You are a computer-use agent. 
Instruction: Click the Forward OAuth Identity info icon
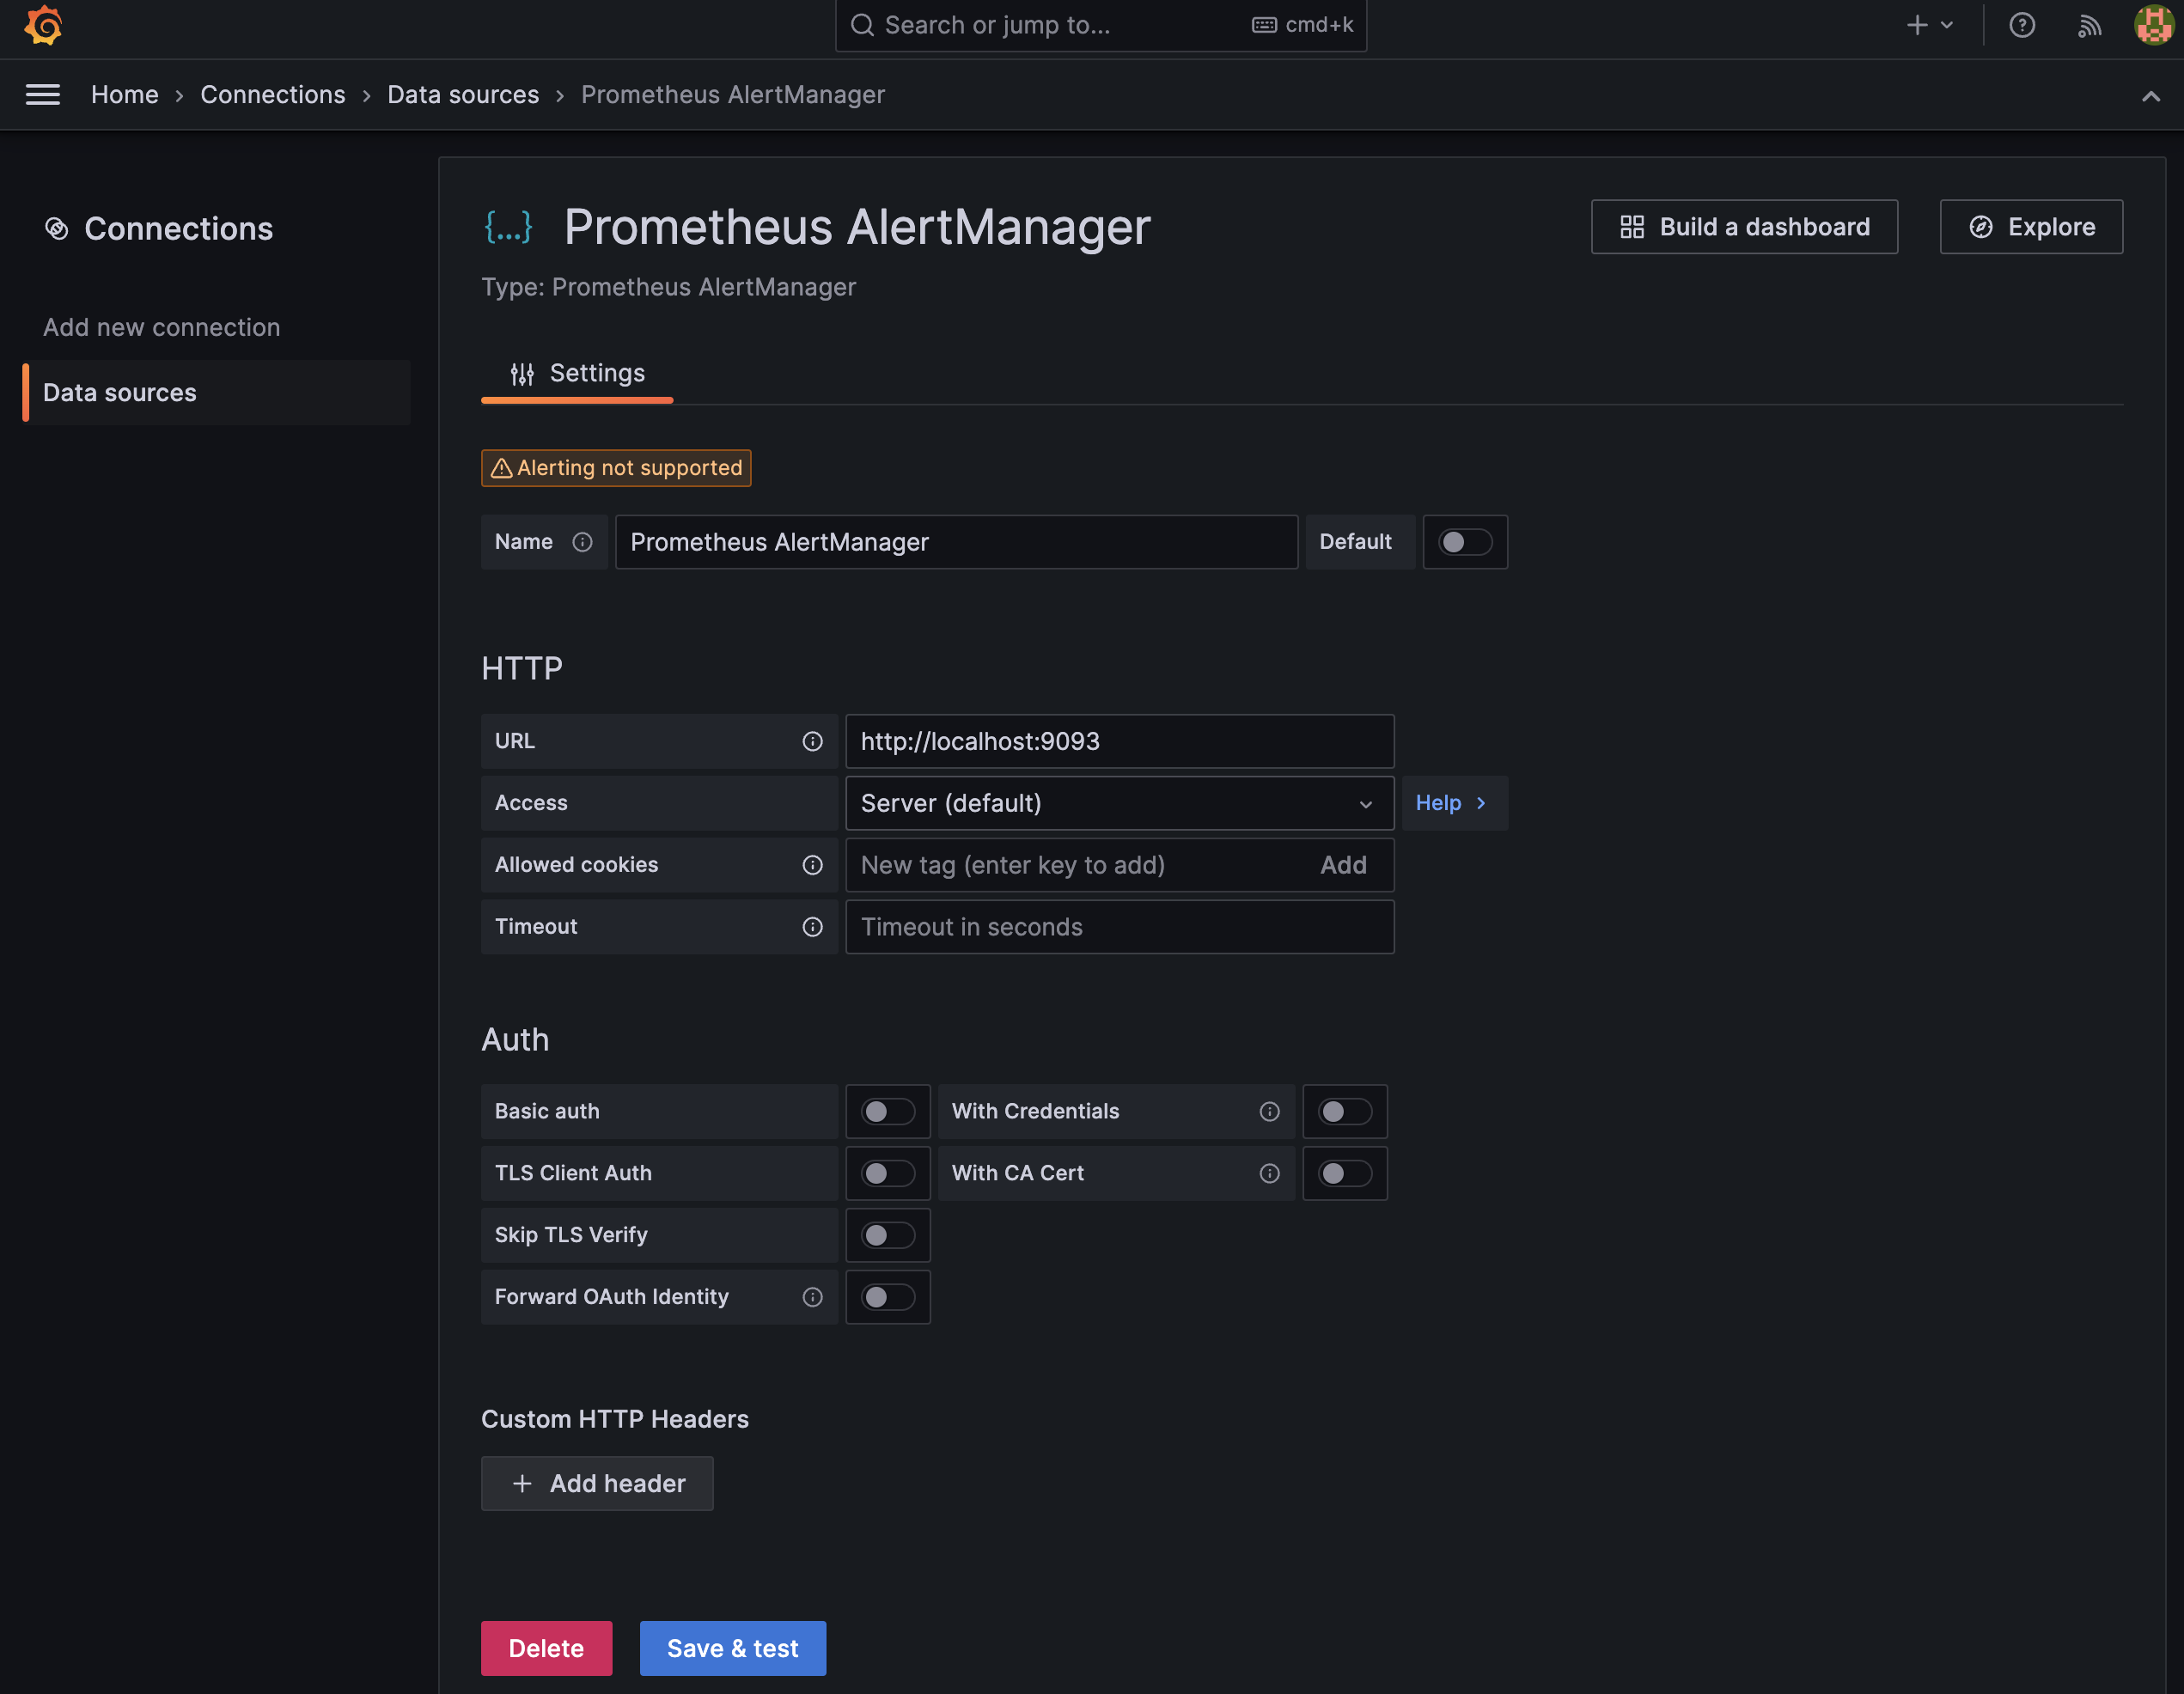[x=812, y=1297]
